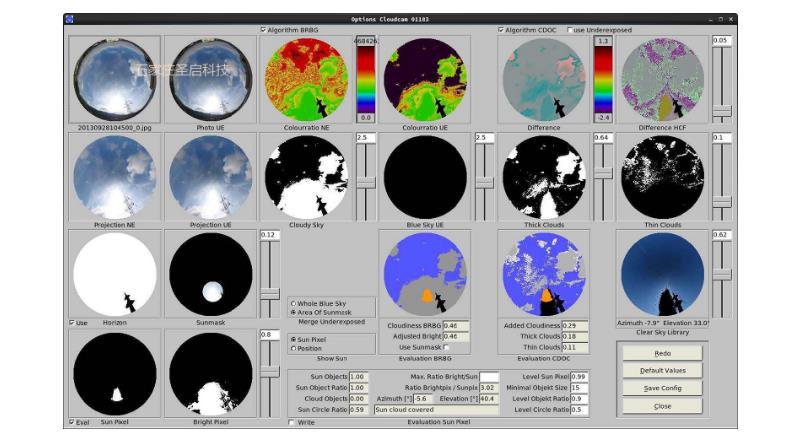Toggle the Use Horizon checkbox
800x442 pixels.
71,323
